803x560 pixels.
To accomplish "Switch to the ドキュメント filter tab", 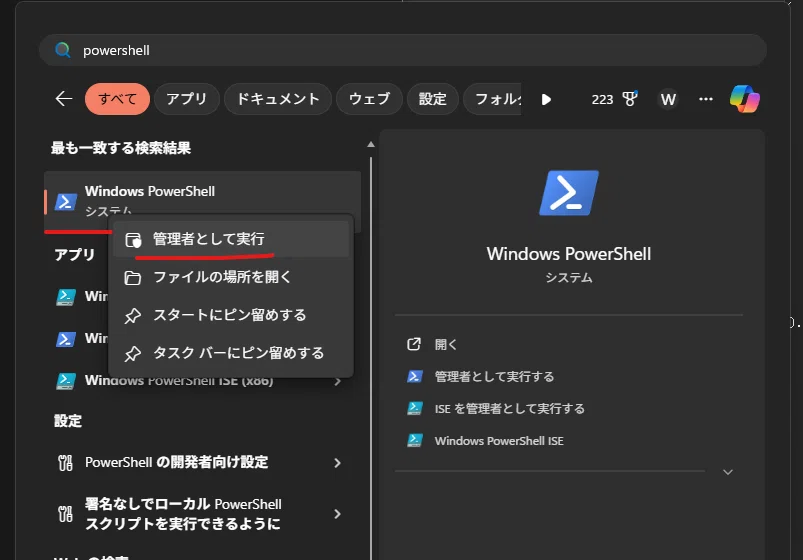I will pyautogui.click(x=278, y=99).
